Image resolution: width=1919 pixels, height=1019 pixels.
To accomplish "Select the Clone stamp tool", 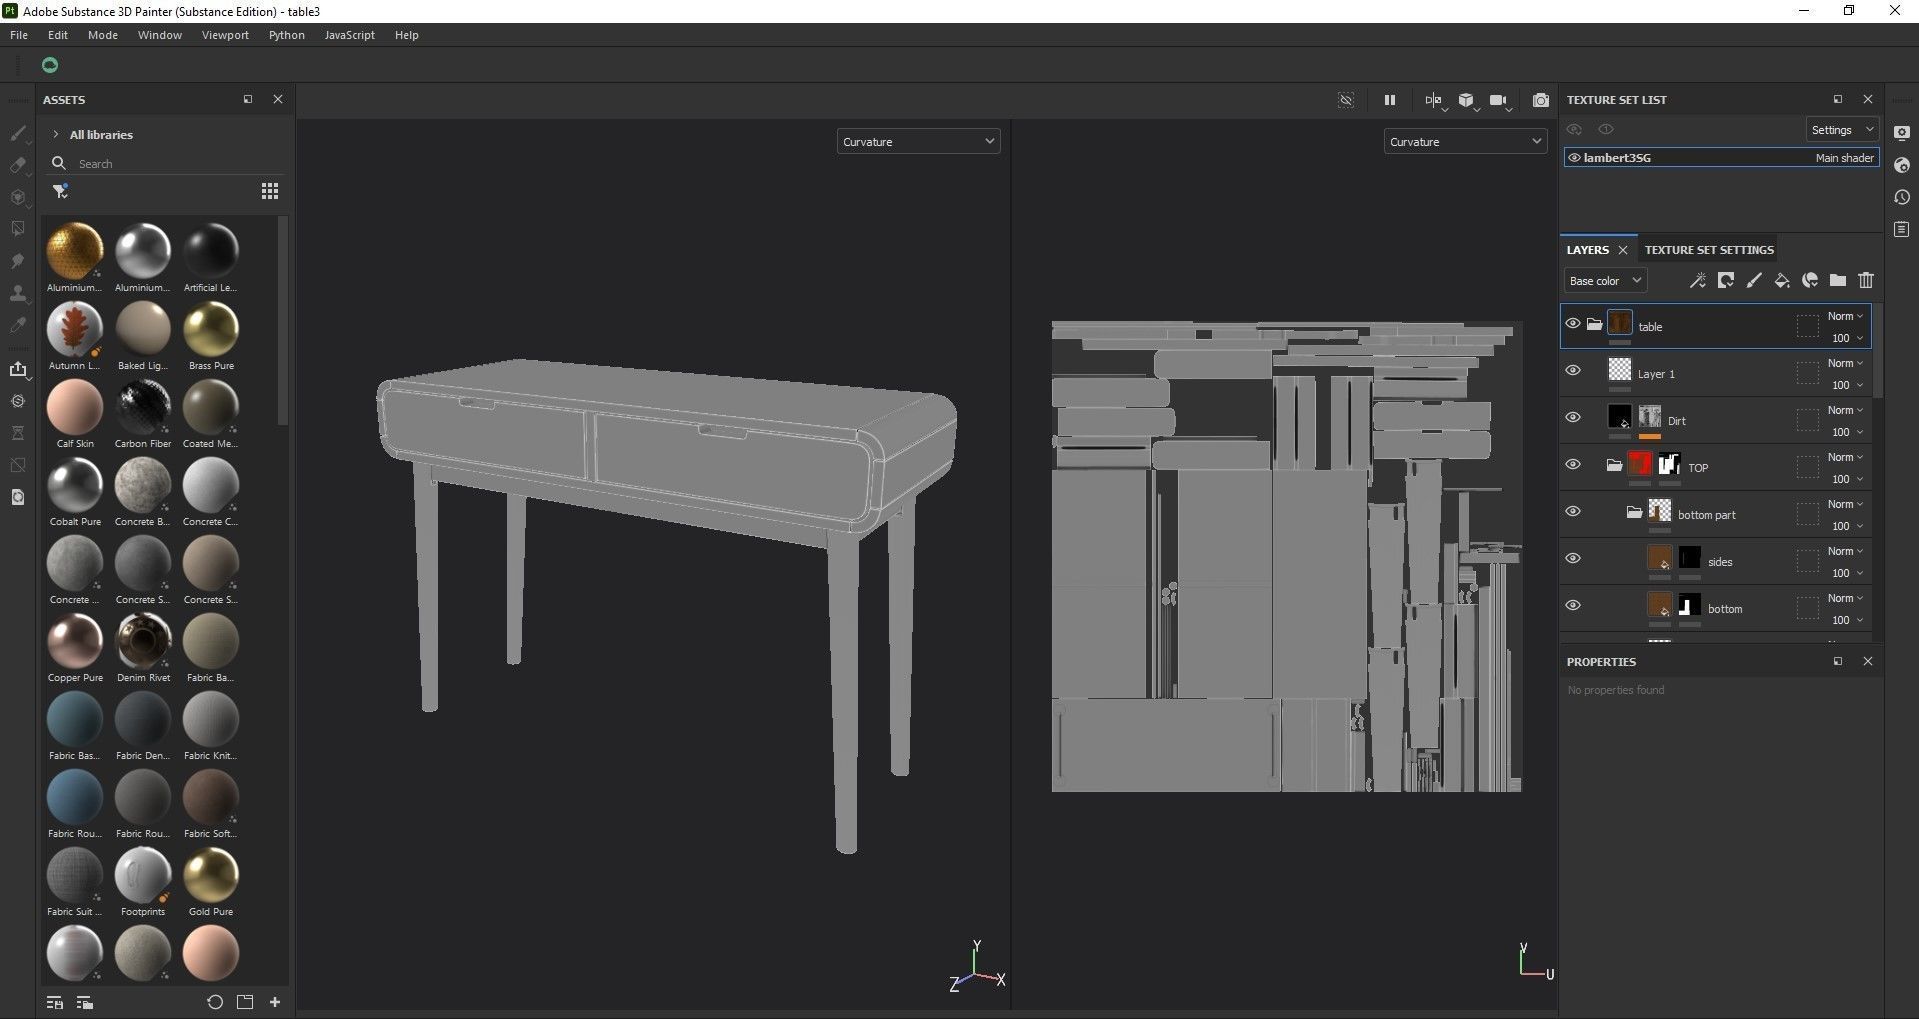I will click(18, 293).
